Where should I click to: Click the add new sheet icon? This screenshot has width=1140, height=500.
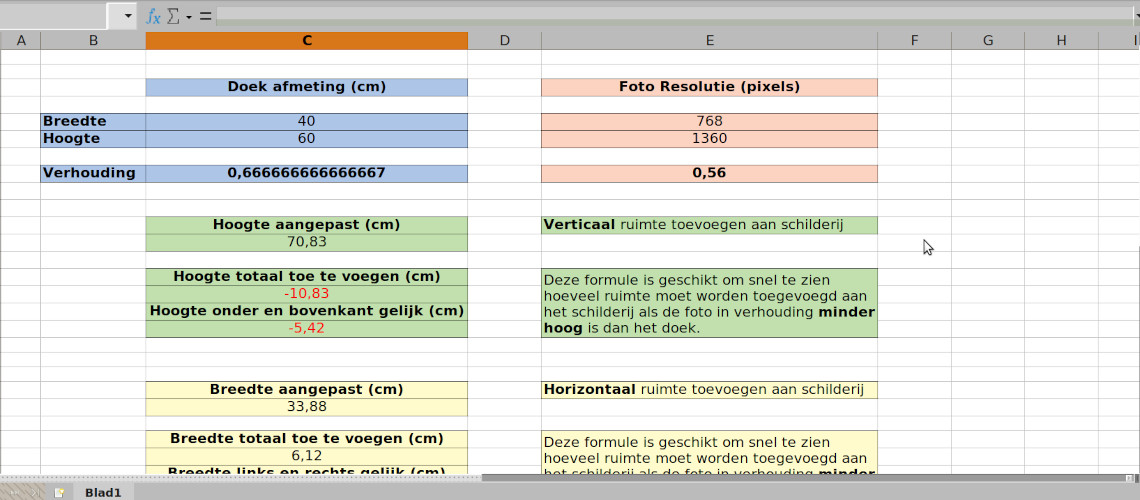(x=59, y=493)
